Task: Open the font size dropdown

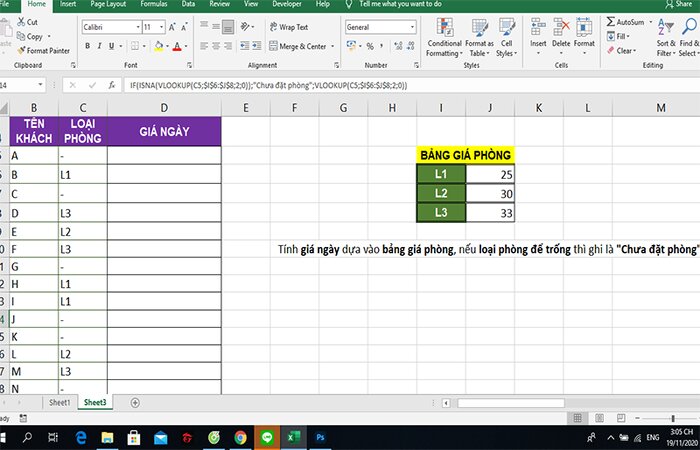Action: [x=161, y=27]
